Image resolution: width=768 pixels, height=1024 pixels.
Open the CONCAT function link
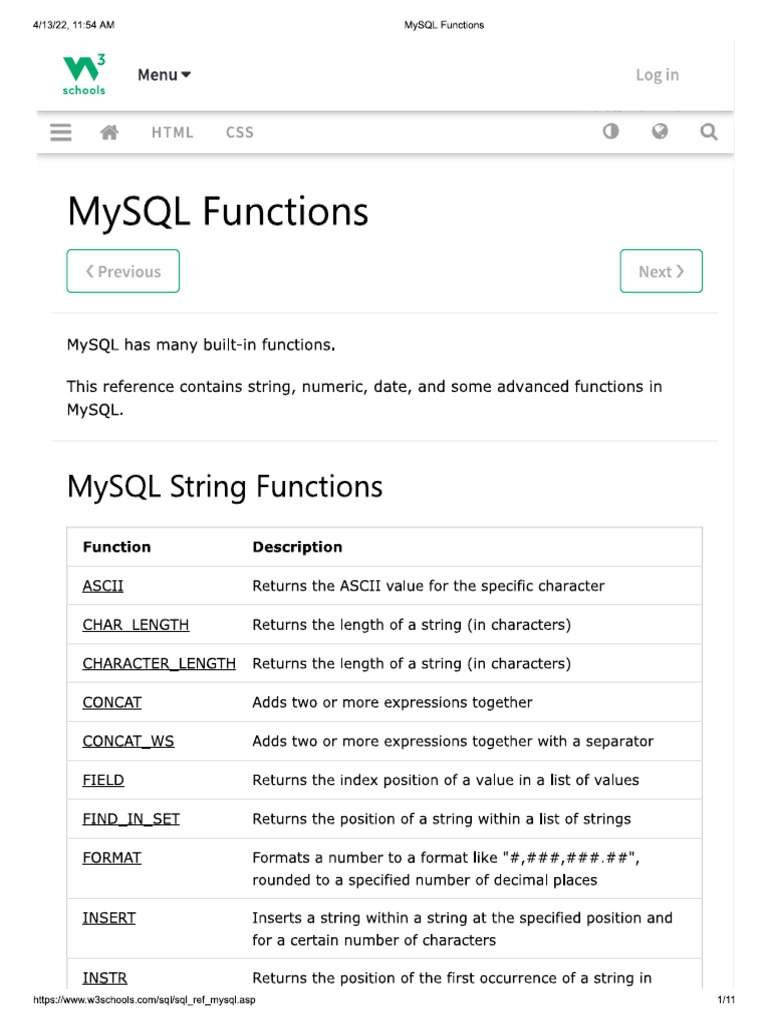click(112, 703)
